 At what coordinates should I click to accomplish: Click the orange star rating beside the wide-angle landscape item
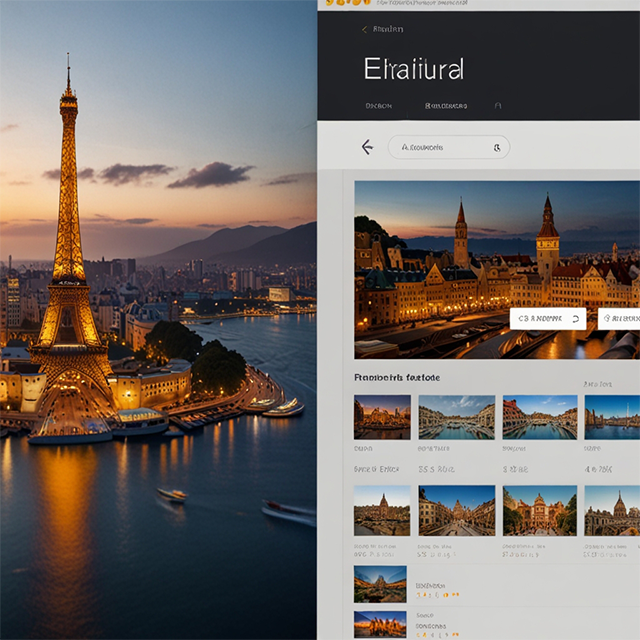(437, 595)
